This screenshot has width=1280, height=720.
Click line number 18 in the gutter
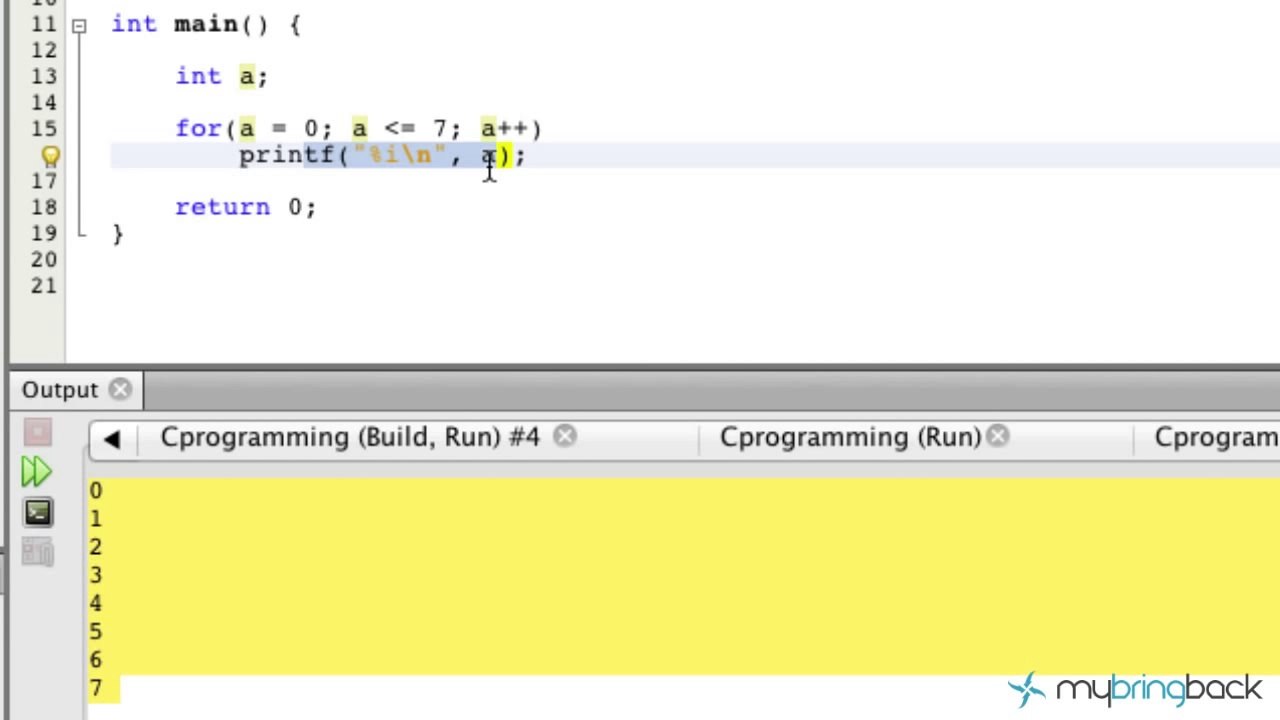pyautogui.click(x=43, y=207)
